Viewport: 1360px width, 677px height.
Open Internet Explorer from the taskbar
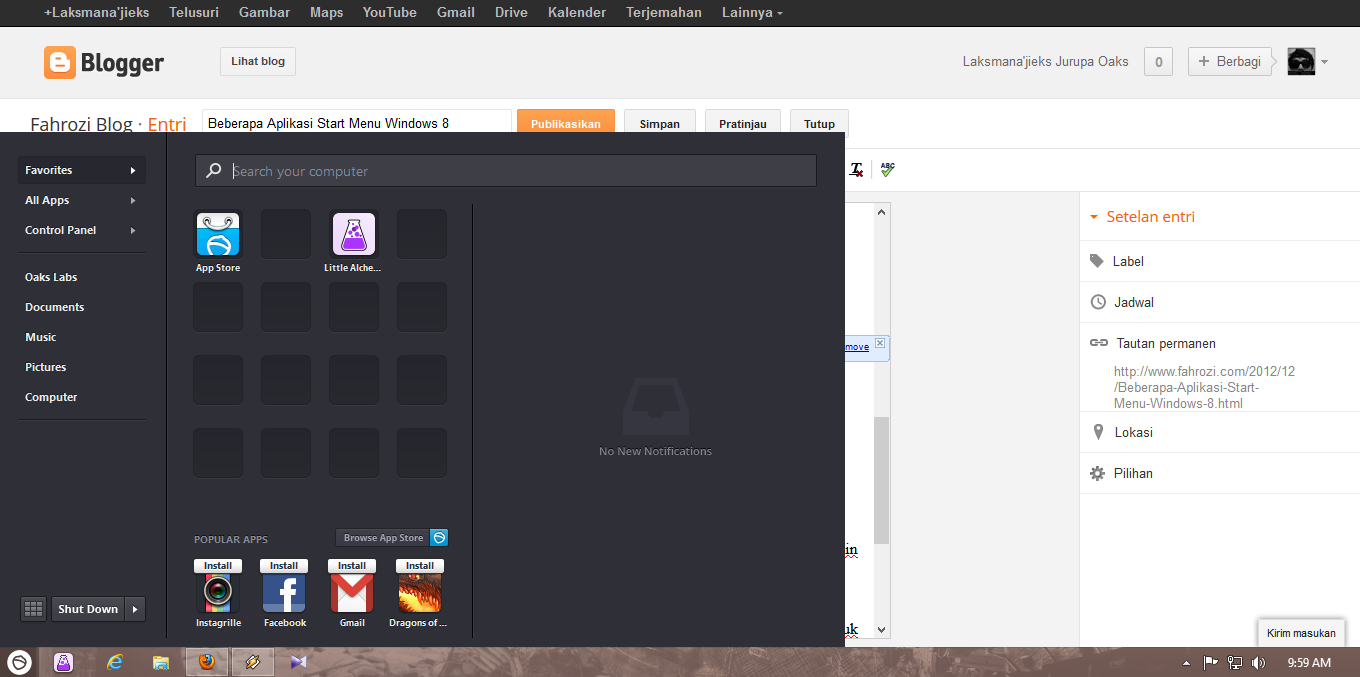tap(115, 662)
